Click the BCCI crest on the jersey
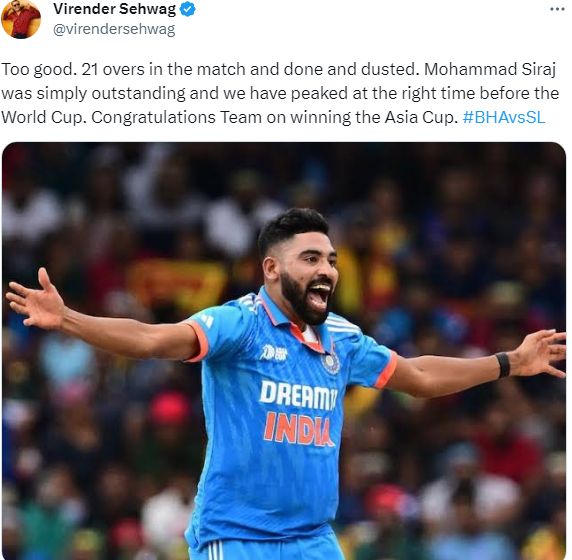 (331, 362)
